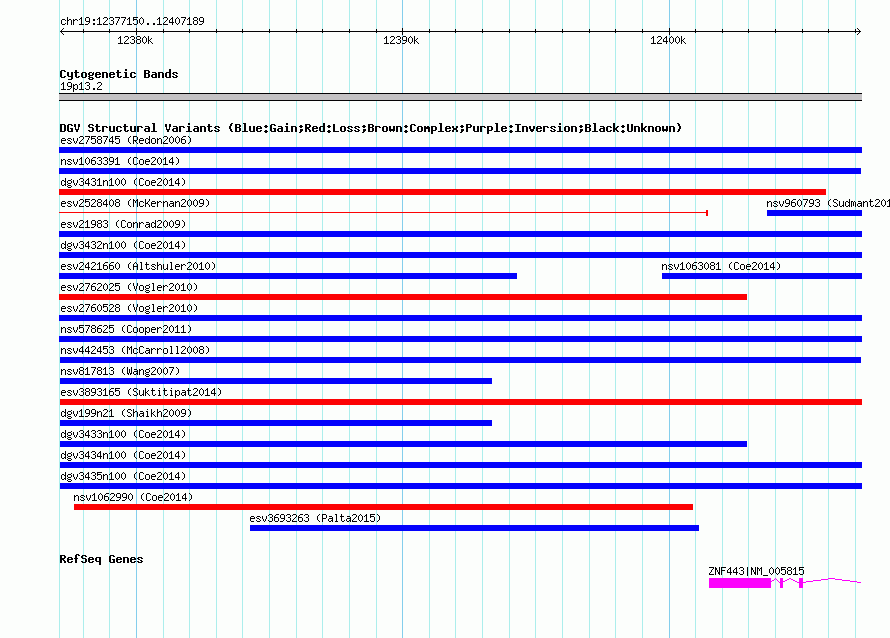Click the esv2758745 (Redon2006) variant label

tap(126, 140)
